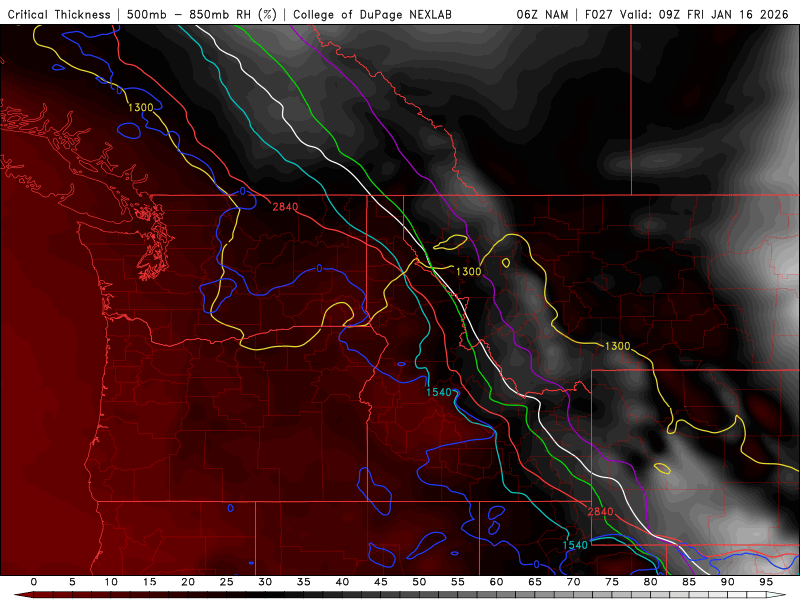Image resolution: width=800 pixels, height=600 pixels.
Task: Select the "500mb − 850mb RH (%)" header label
Action: click(202, 14)
